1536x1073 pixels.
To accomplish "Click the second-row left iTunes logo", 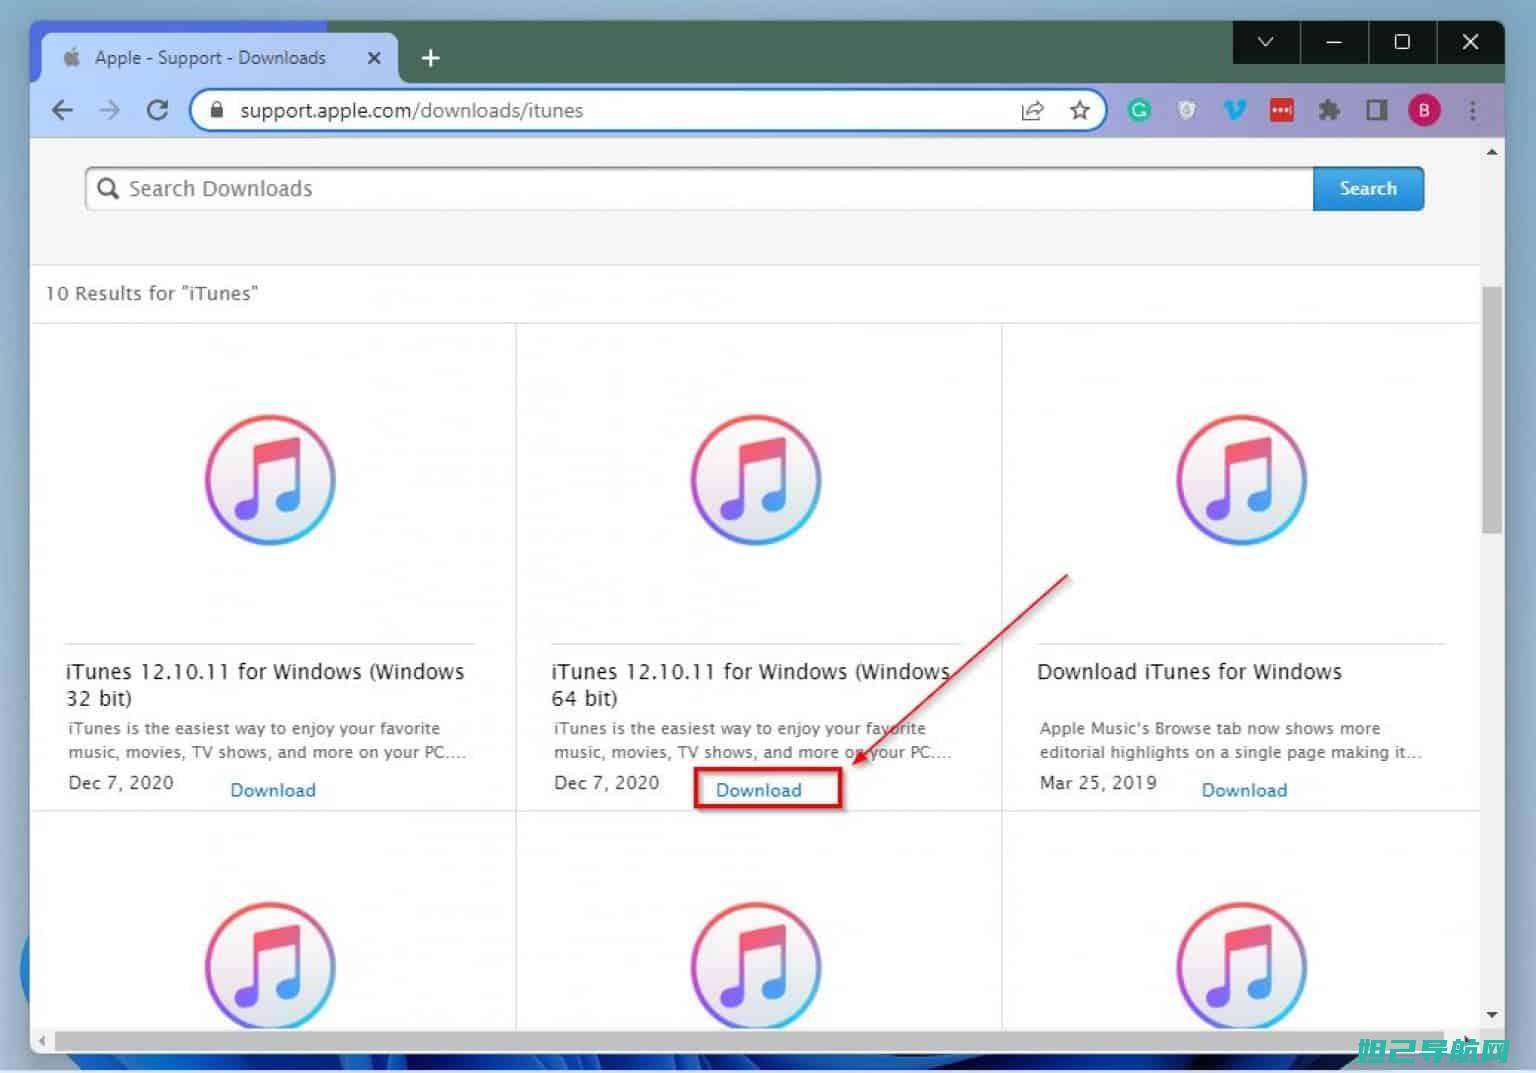I will (270, 965).
